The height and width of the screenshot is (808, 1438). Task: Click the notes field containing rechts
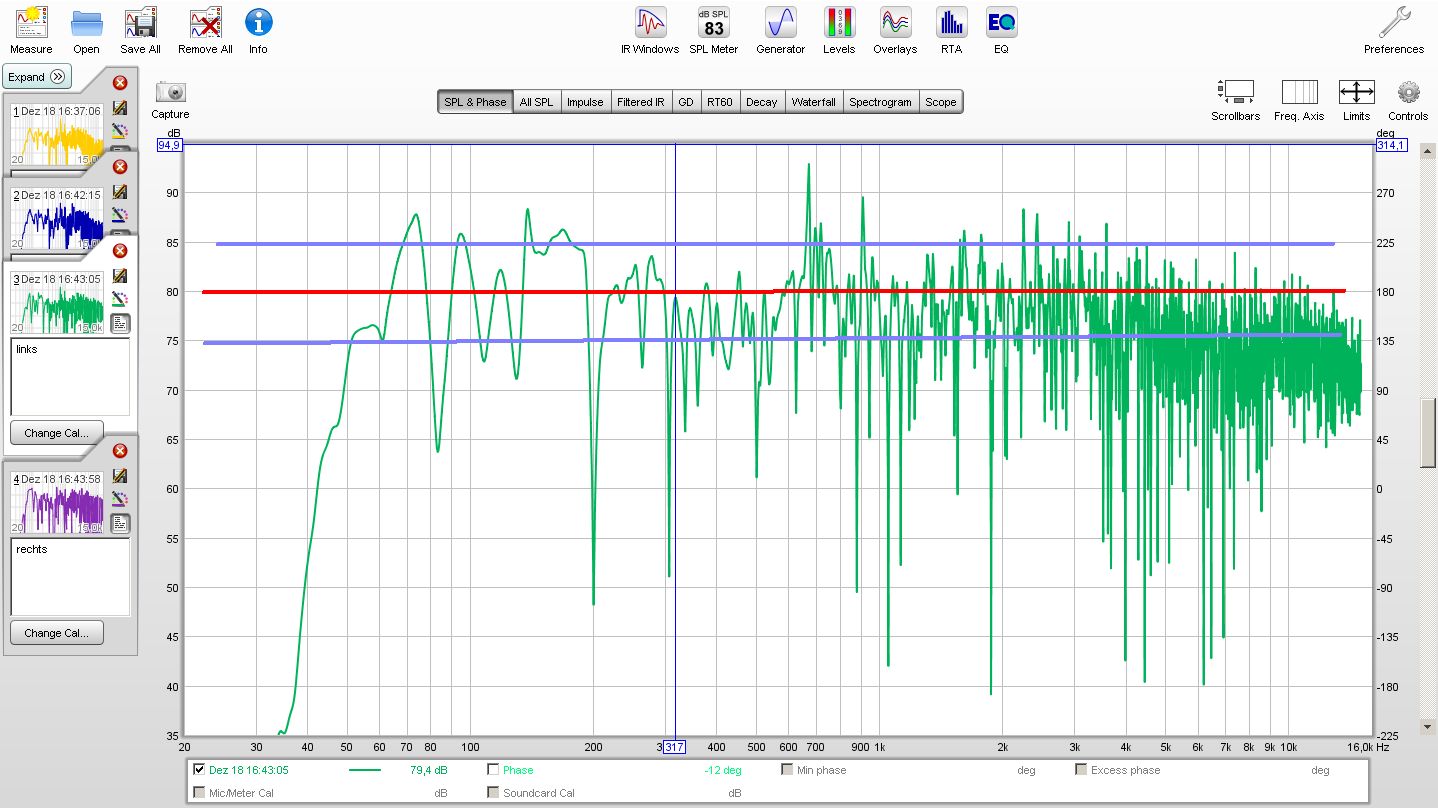click(70, 577)
